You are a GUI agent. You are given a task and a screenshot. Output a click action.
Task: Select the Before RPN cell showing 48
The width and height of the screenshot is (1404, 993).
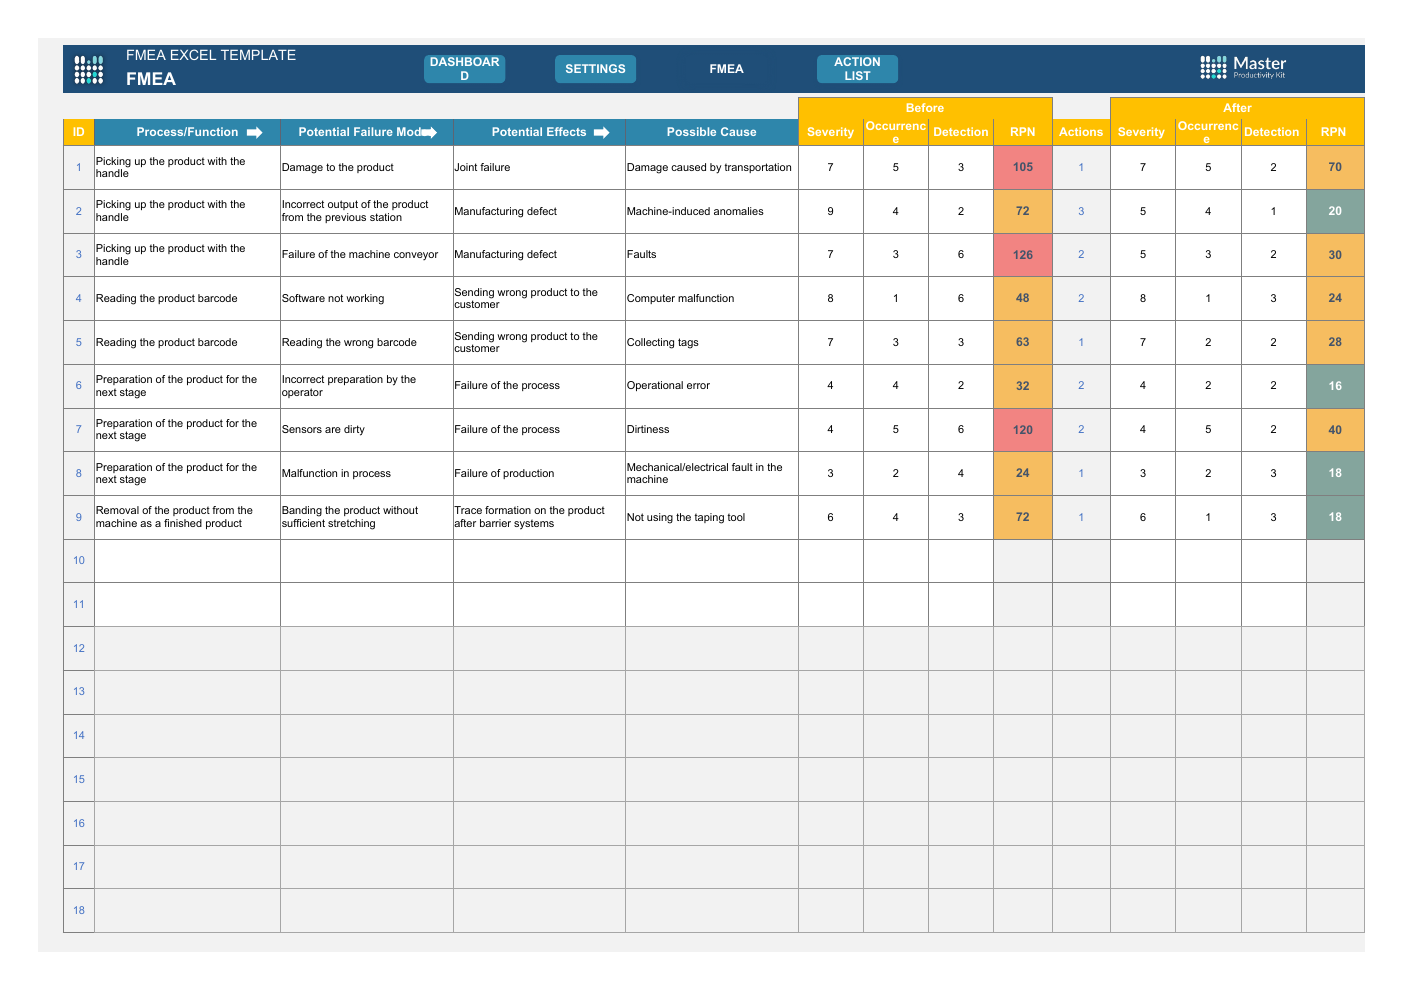1023,298
